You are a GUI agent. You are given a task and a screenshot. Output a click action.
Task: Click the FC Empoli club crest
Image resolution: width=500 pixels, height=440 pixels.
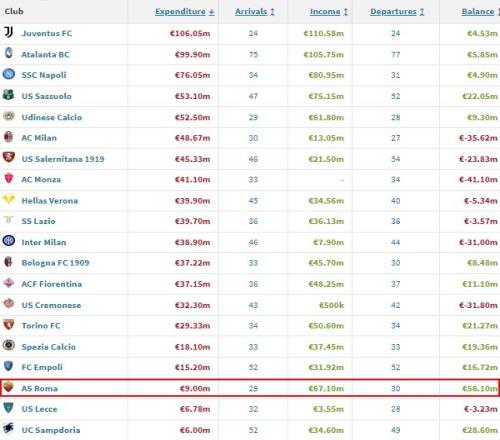(9, 366)
